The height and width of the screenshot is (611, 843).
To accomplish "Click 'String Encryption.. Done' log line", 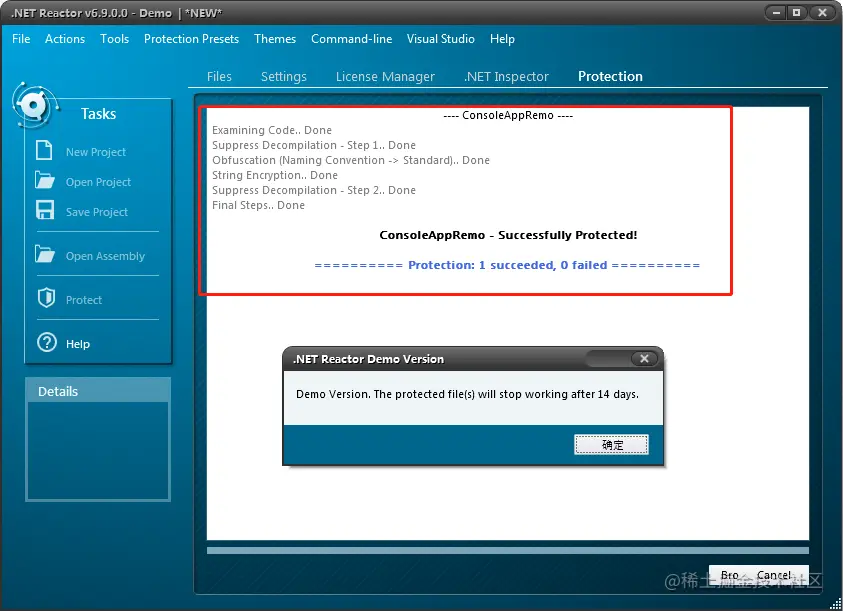I will [275, 175].
